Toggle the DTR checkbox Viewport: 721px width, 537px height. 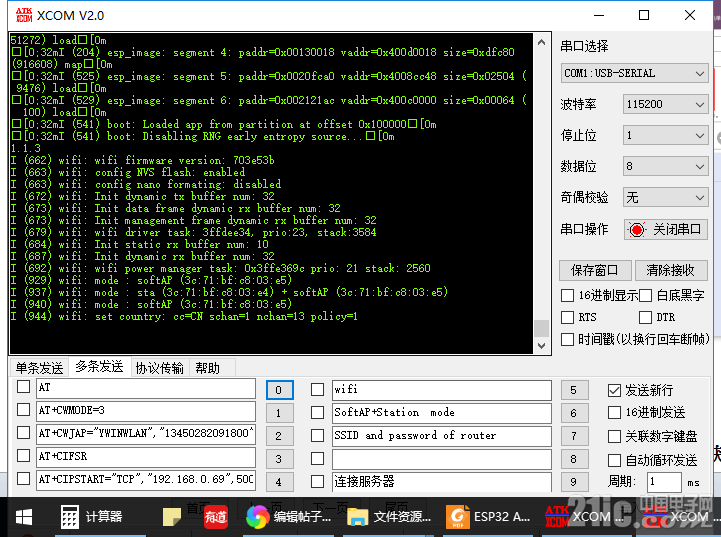coord(646,317)
